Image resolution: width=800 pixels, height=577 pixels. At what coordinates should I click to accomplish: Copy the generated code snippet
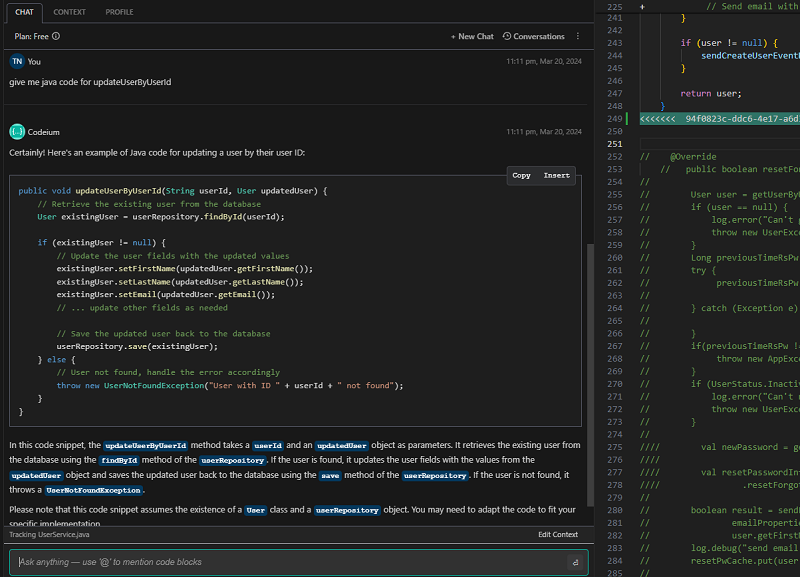point(521,175)
